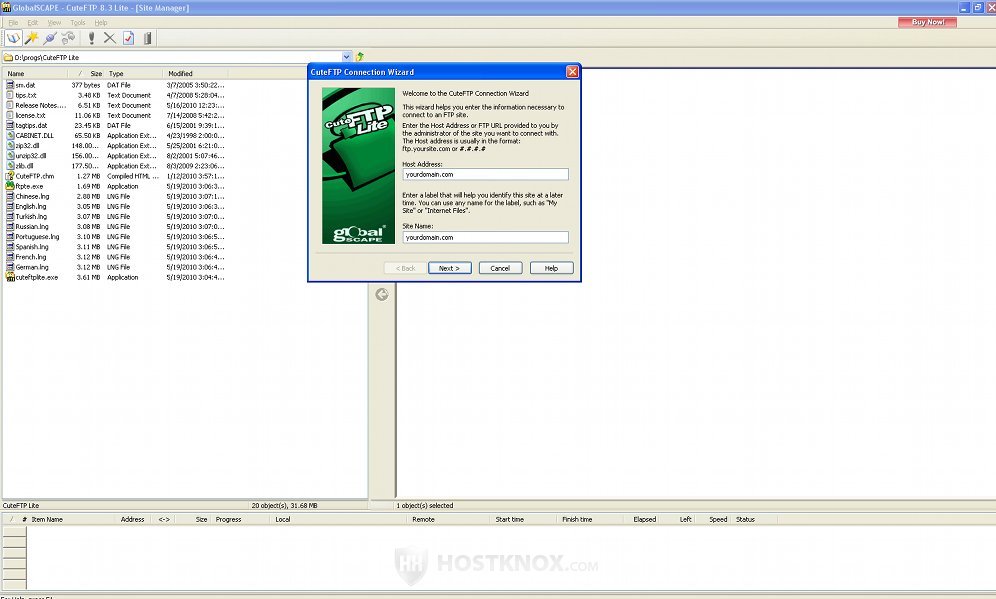The height and width of the screenshot is (599, 996).
Task: Open the Edit menu
Action: pos(32,22)
